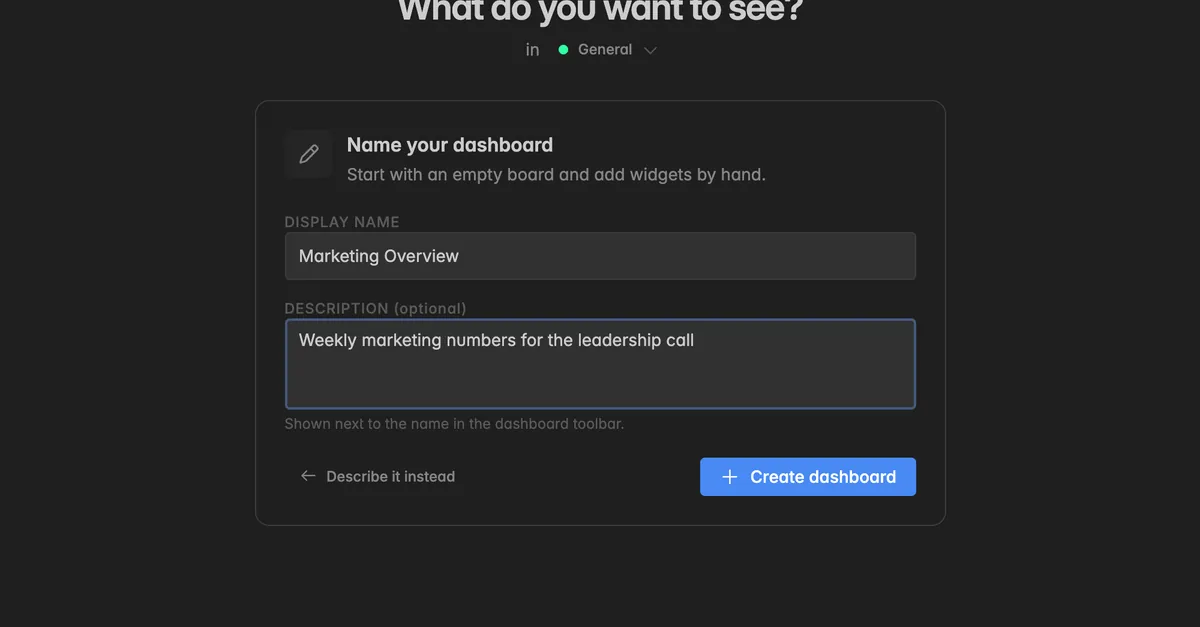Screen dimensions: 1200x627
Task: Click the green dot next to General
Action: (563, 50)
